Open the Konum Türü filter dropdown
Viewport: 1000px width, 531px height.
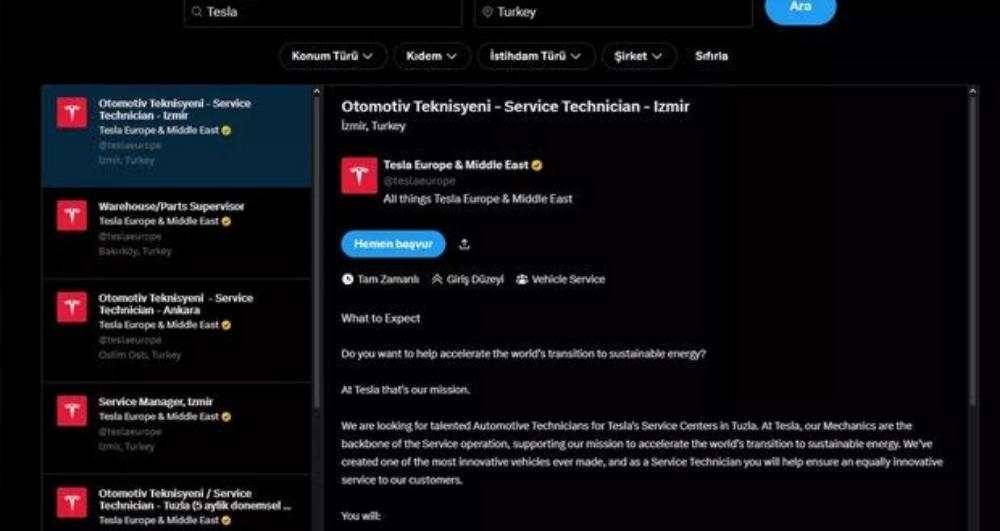(x=331, y=56)
